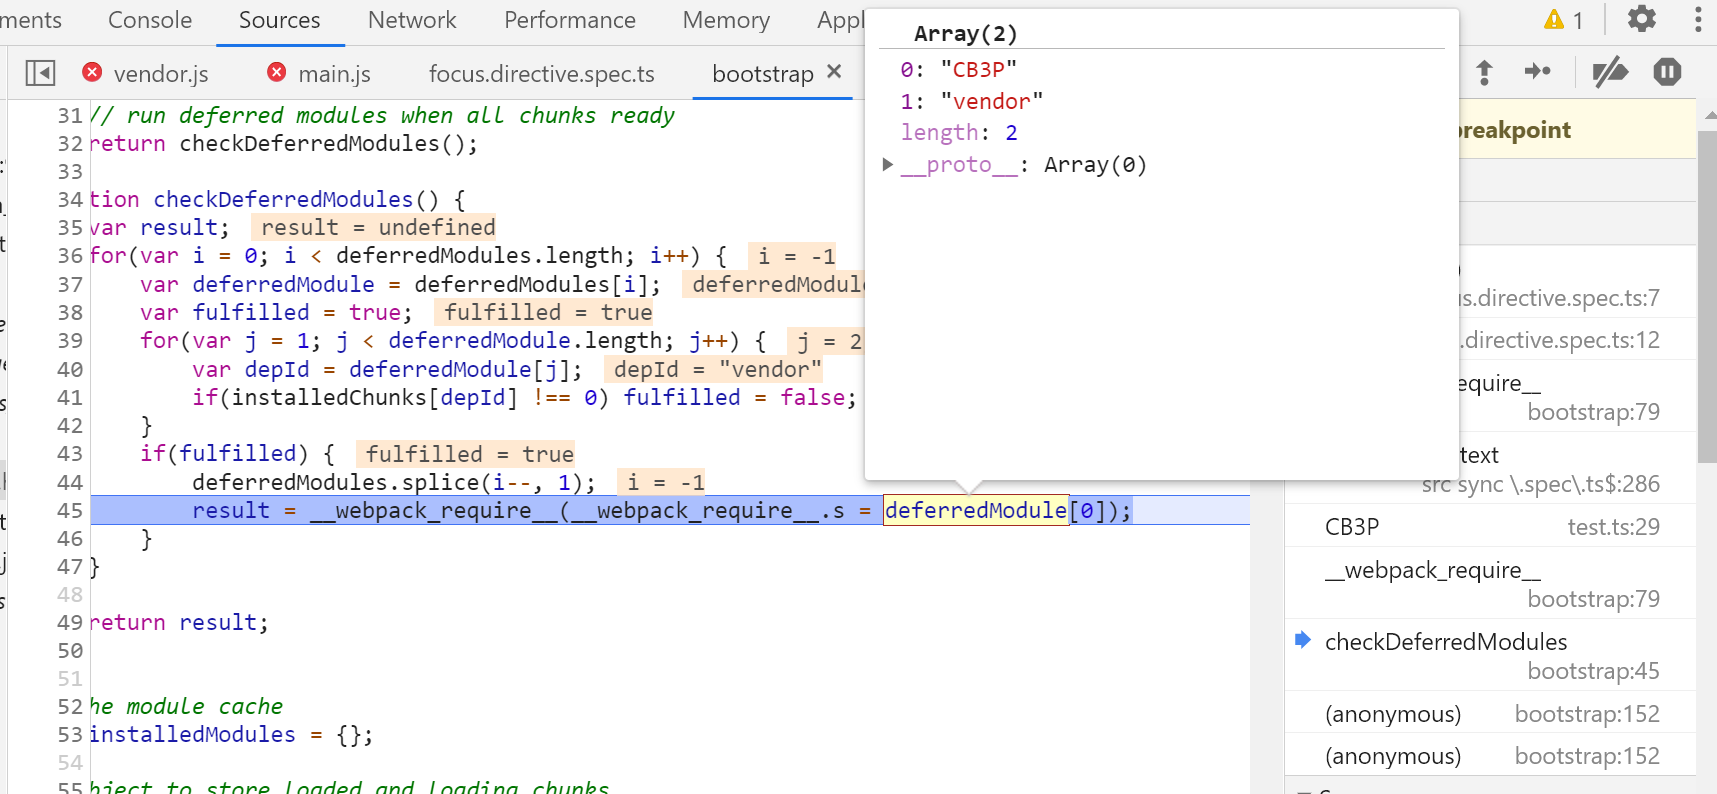Toggle deactivate breakpoints icon
The width and height of the screenshot is (1717, 794).
tap(1610, 72)
